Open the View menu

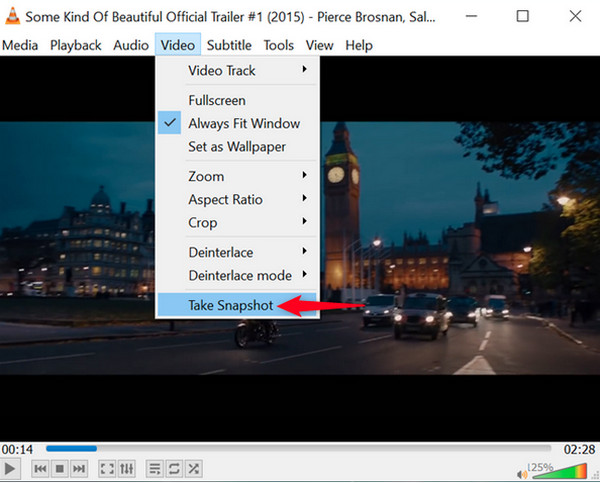tap(319, 45)
